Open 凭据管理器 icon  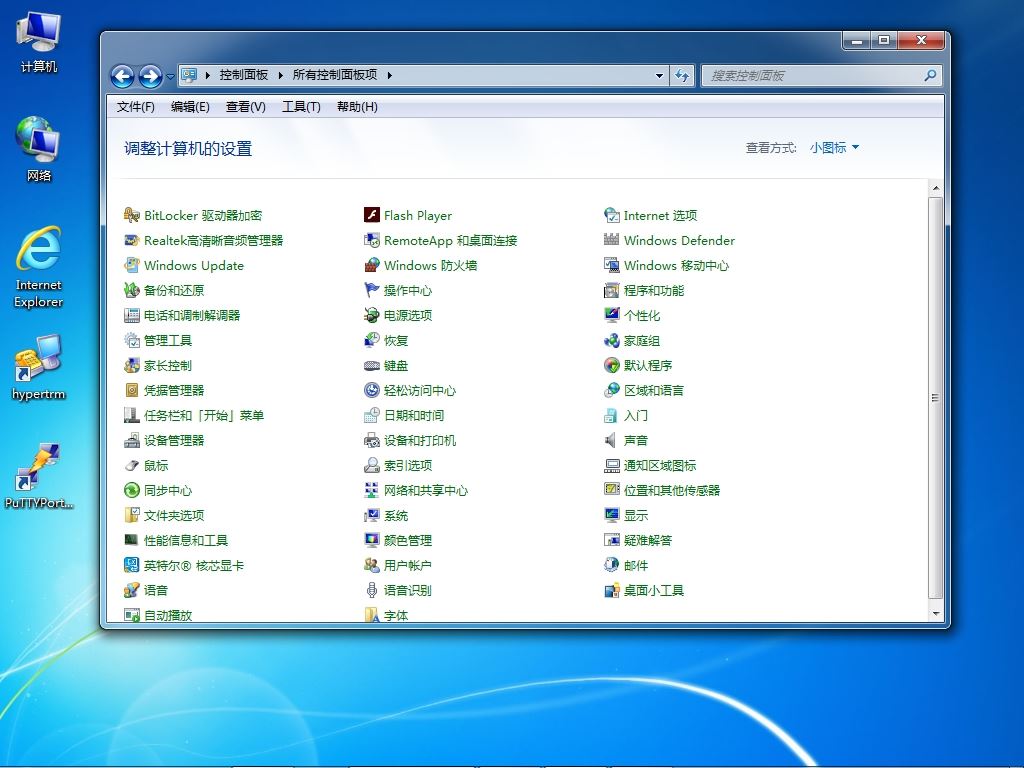(132, 390)
